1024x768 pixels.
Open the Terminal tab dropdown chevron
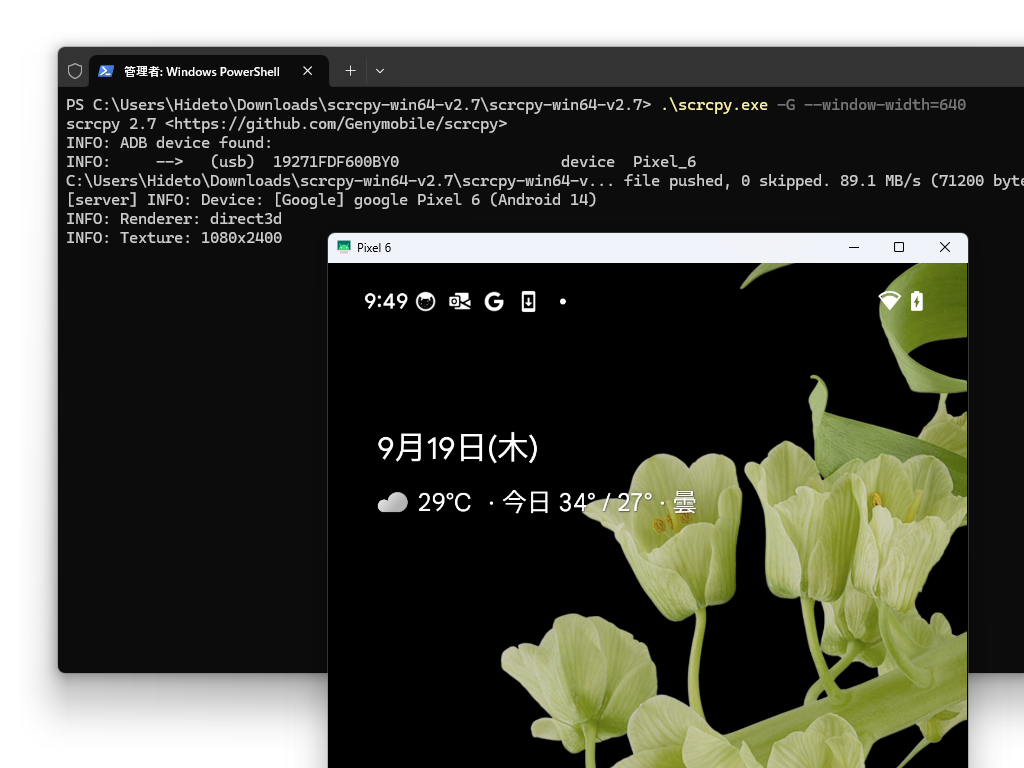(379, 70)
